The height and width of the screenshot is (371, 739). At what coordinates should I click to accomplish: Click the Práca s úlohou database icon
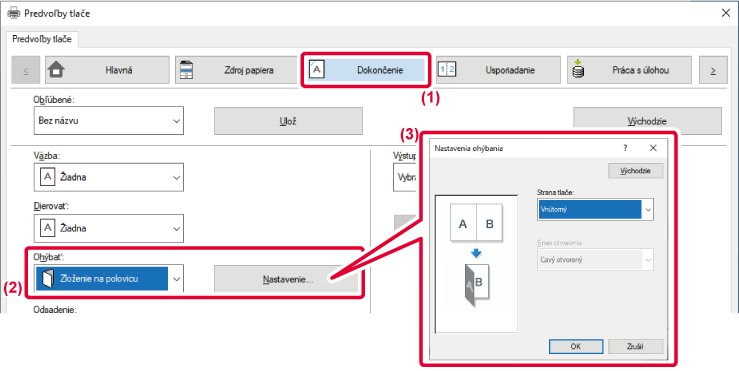(x=578, y=70)
